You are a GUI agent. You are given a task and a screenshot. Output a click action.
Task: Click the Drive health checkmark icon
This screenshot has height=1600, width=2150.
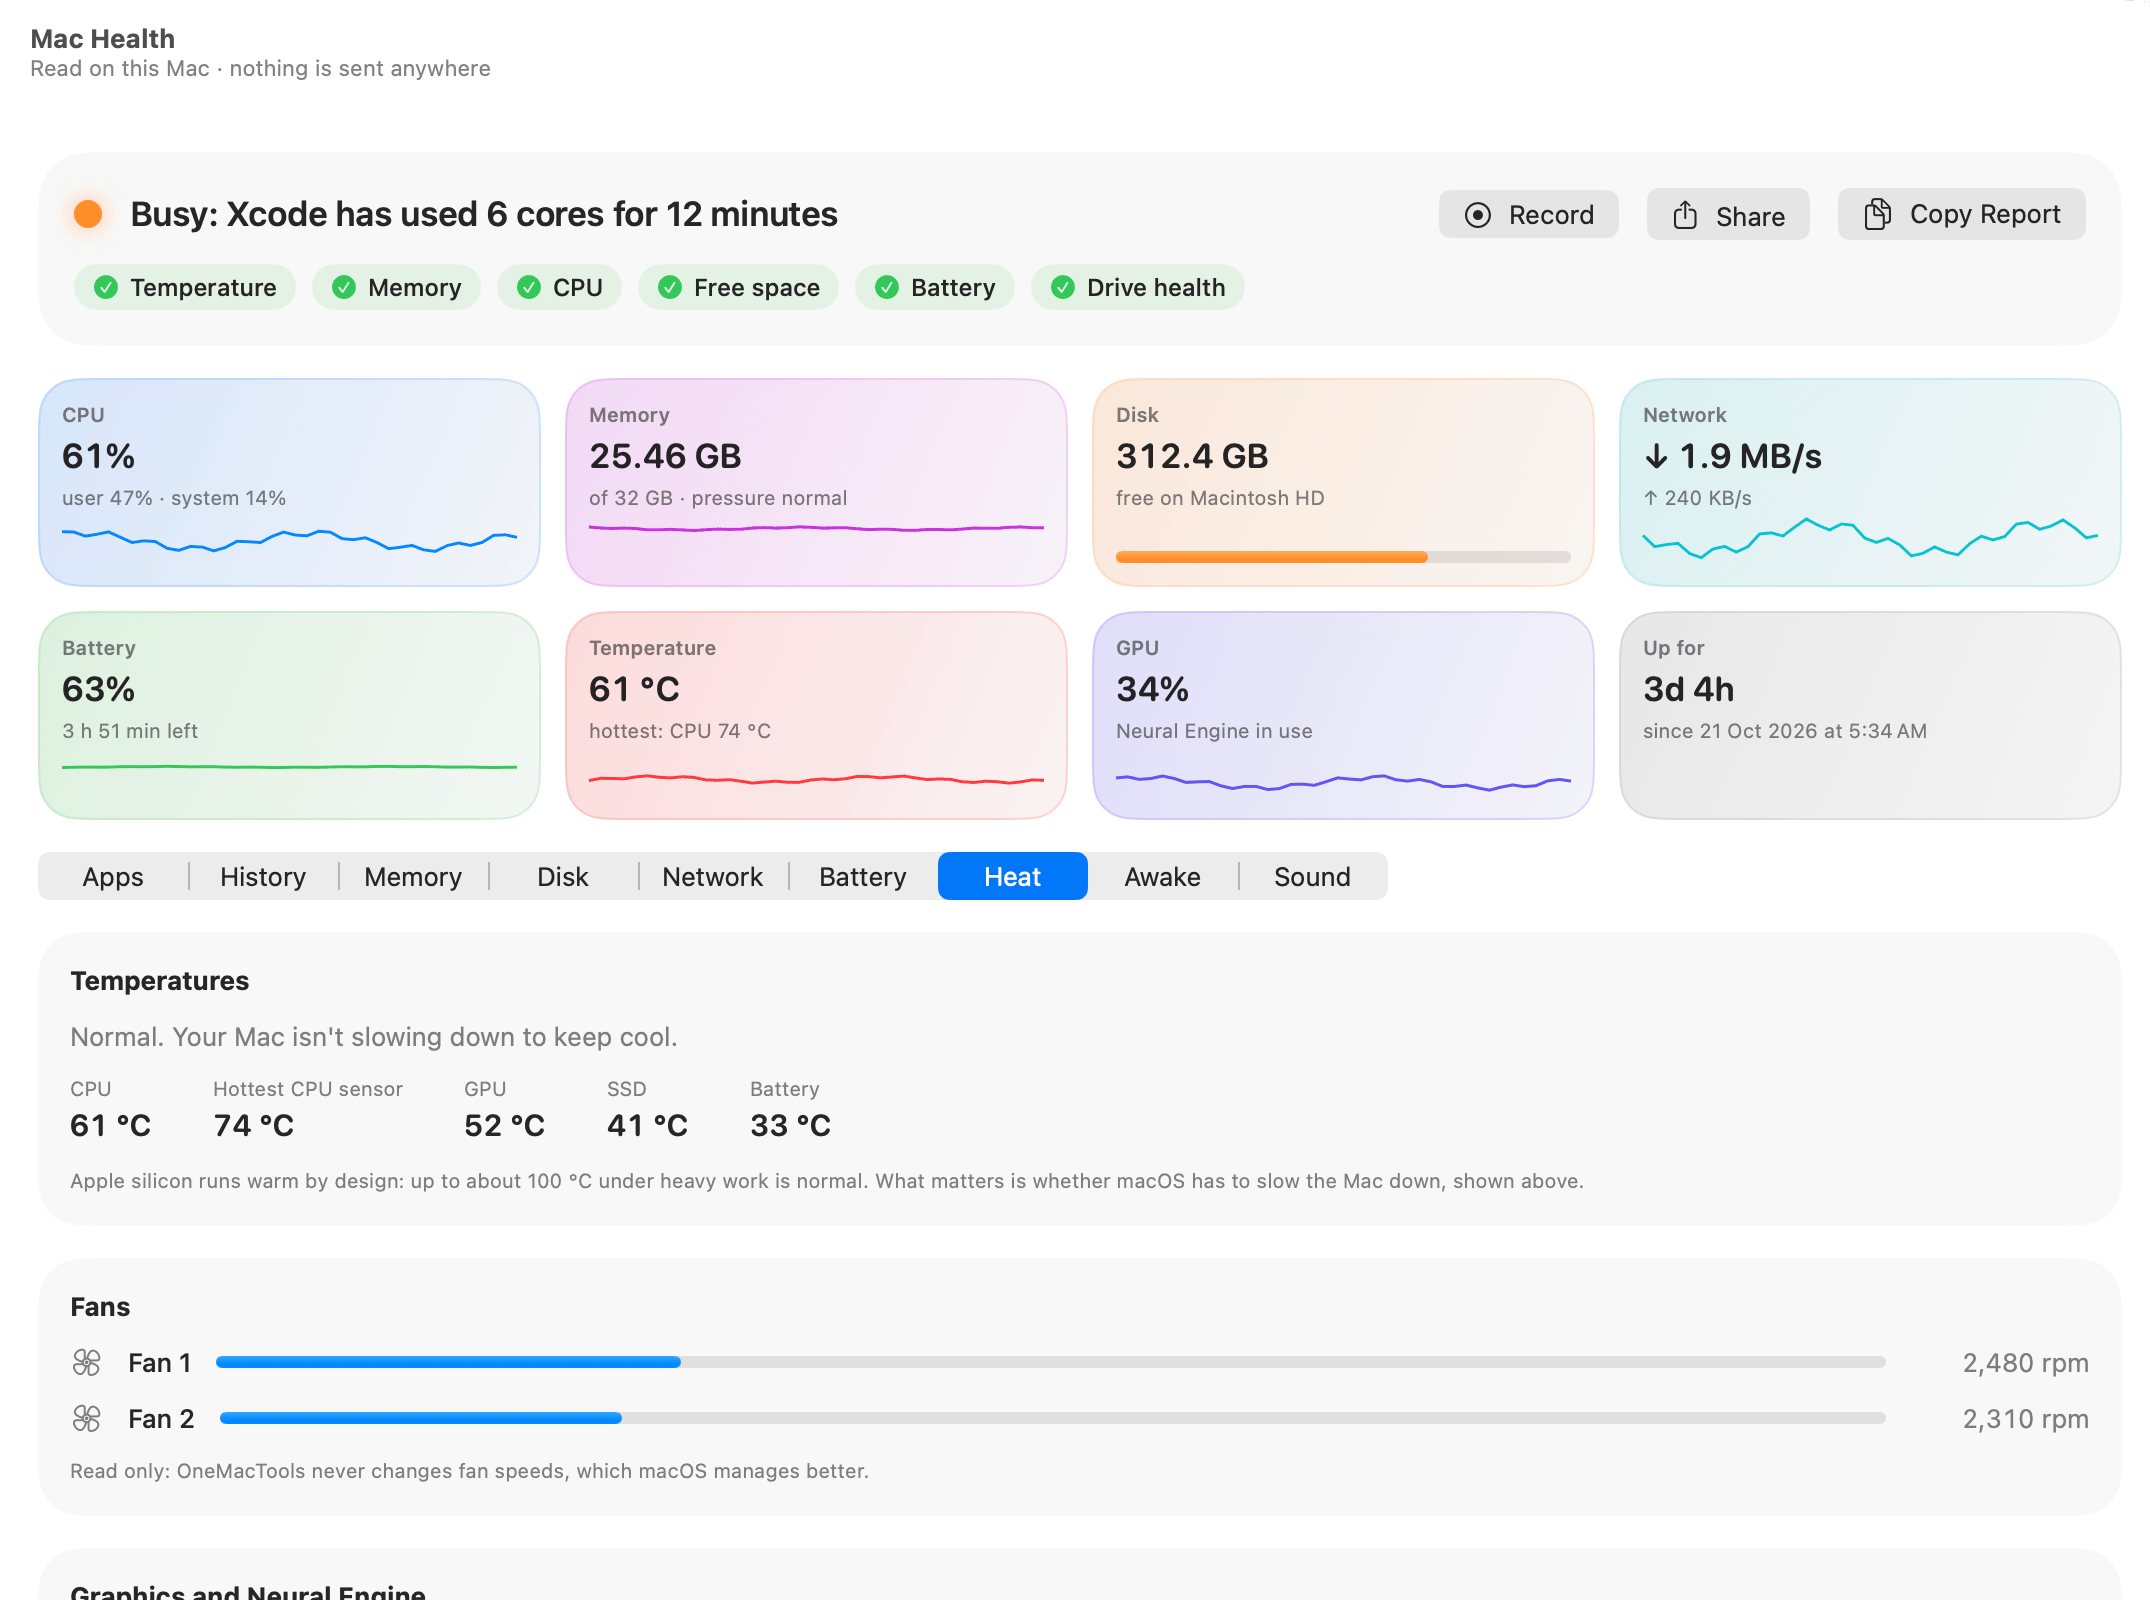(x=1063, y=288)
